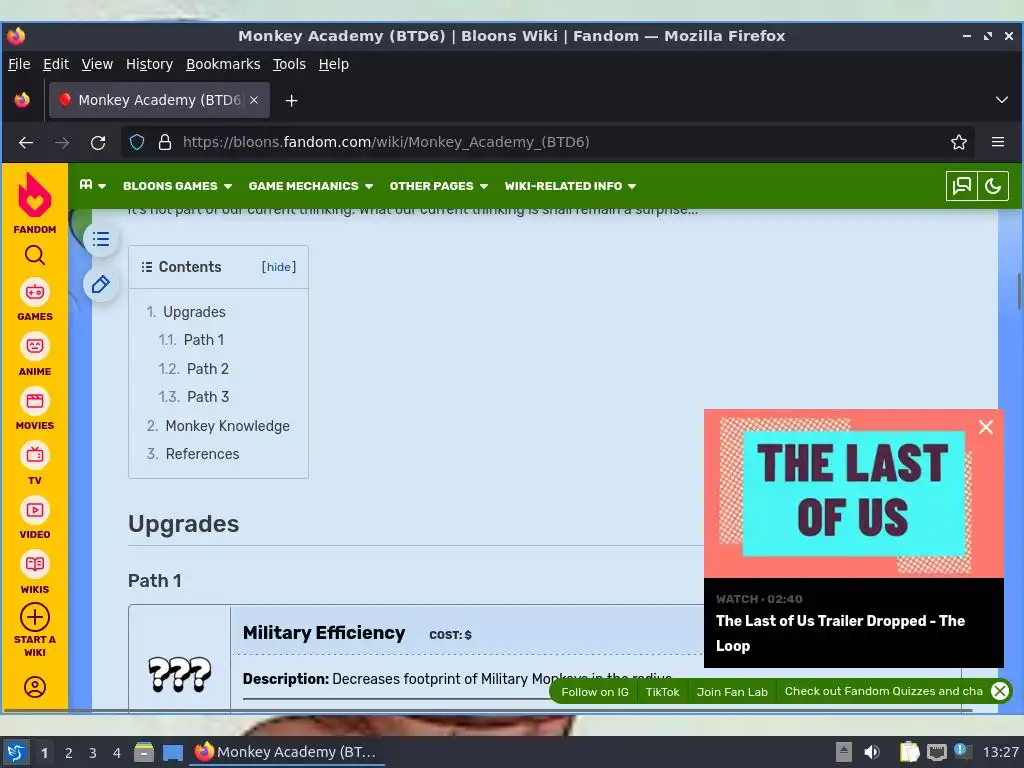Close The Last of Us video popup
Viewport: 1024px width, 768px height.
(x=986, y=427)
